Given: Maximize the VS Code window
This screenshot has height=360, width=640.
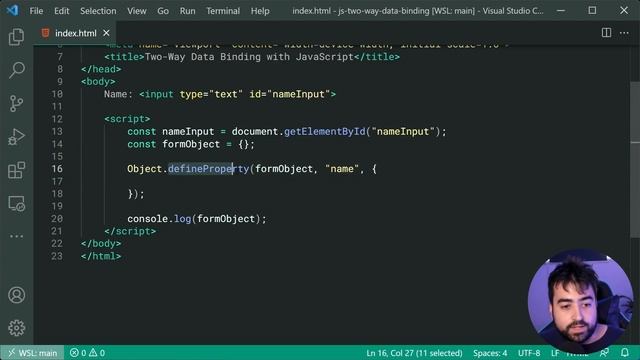Looking at the screenshot, I should coord(592,11).
